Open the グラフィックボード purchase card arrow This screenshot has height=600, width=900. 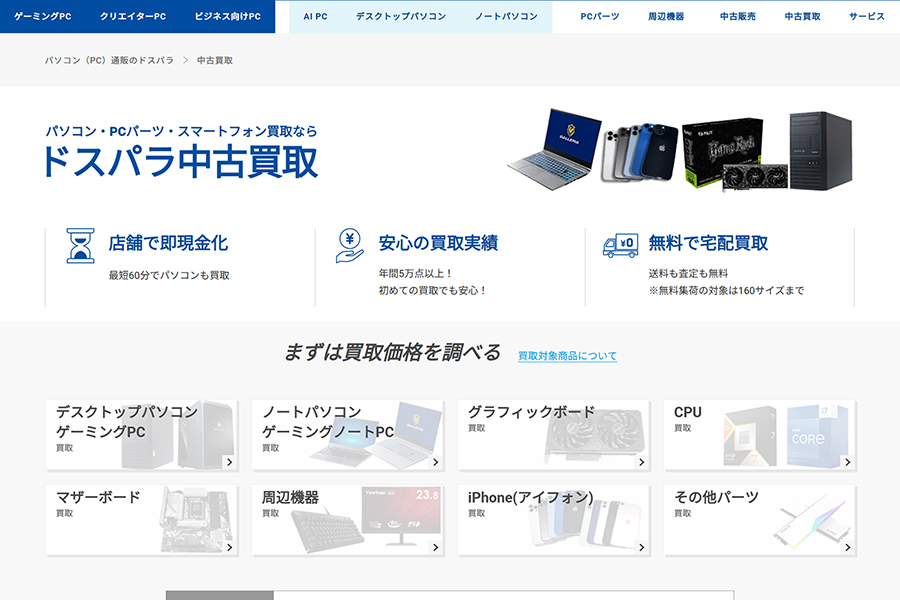(641, 462)
